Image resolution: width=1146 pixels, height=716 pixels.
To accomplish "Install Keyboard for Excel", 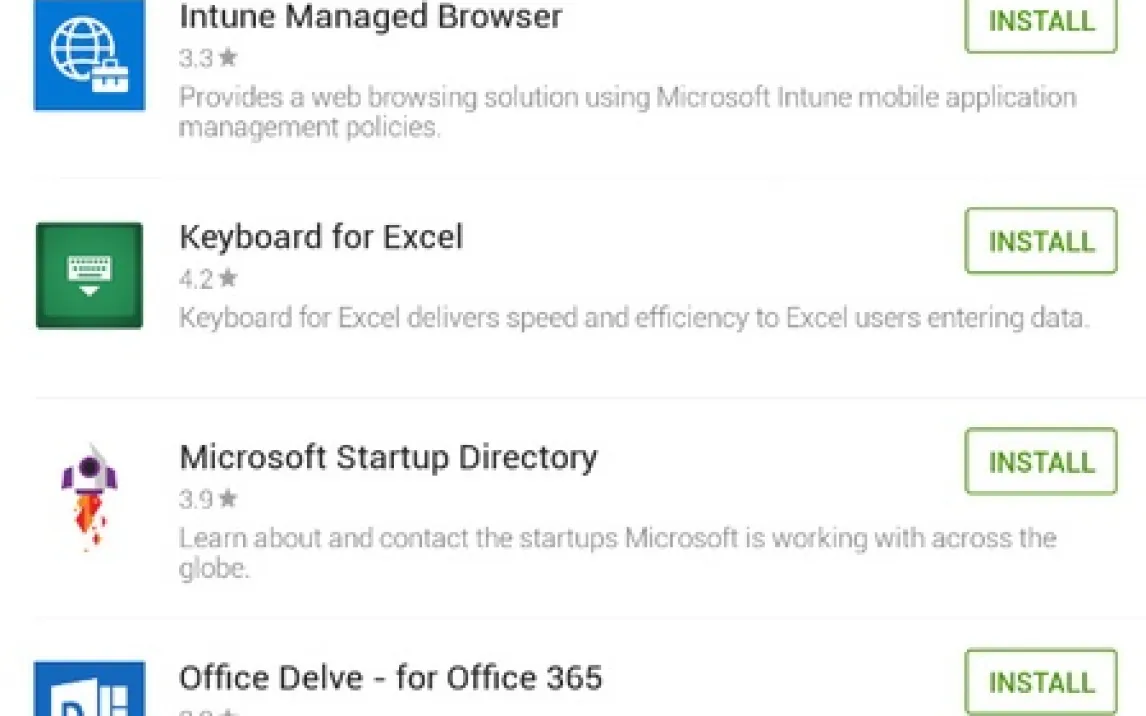I will click(1040, 241).
